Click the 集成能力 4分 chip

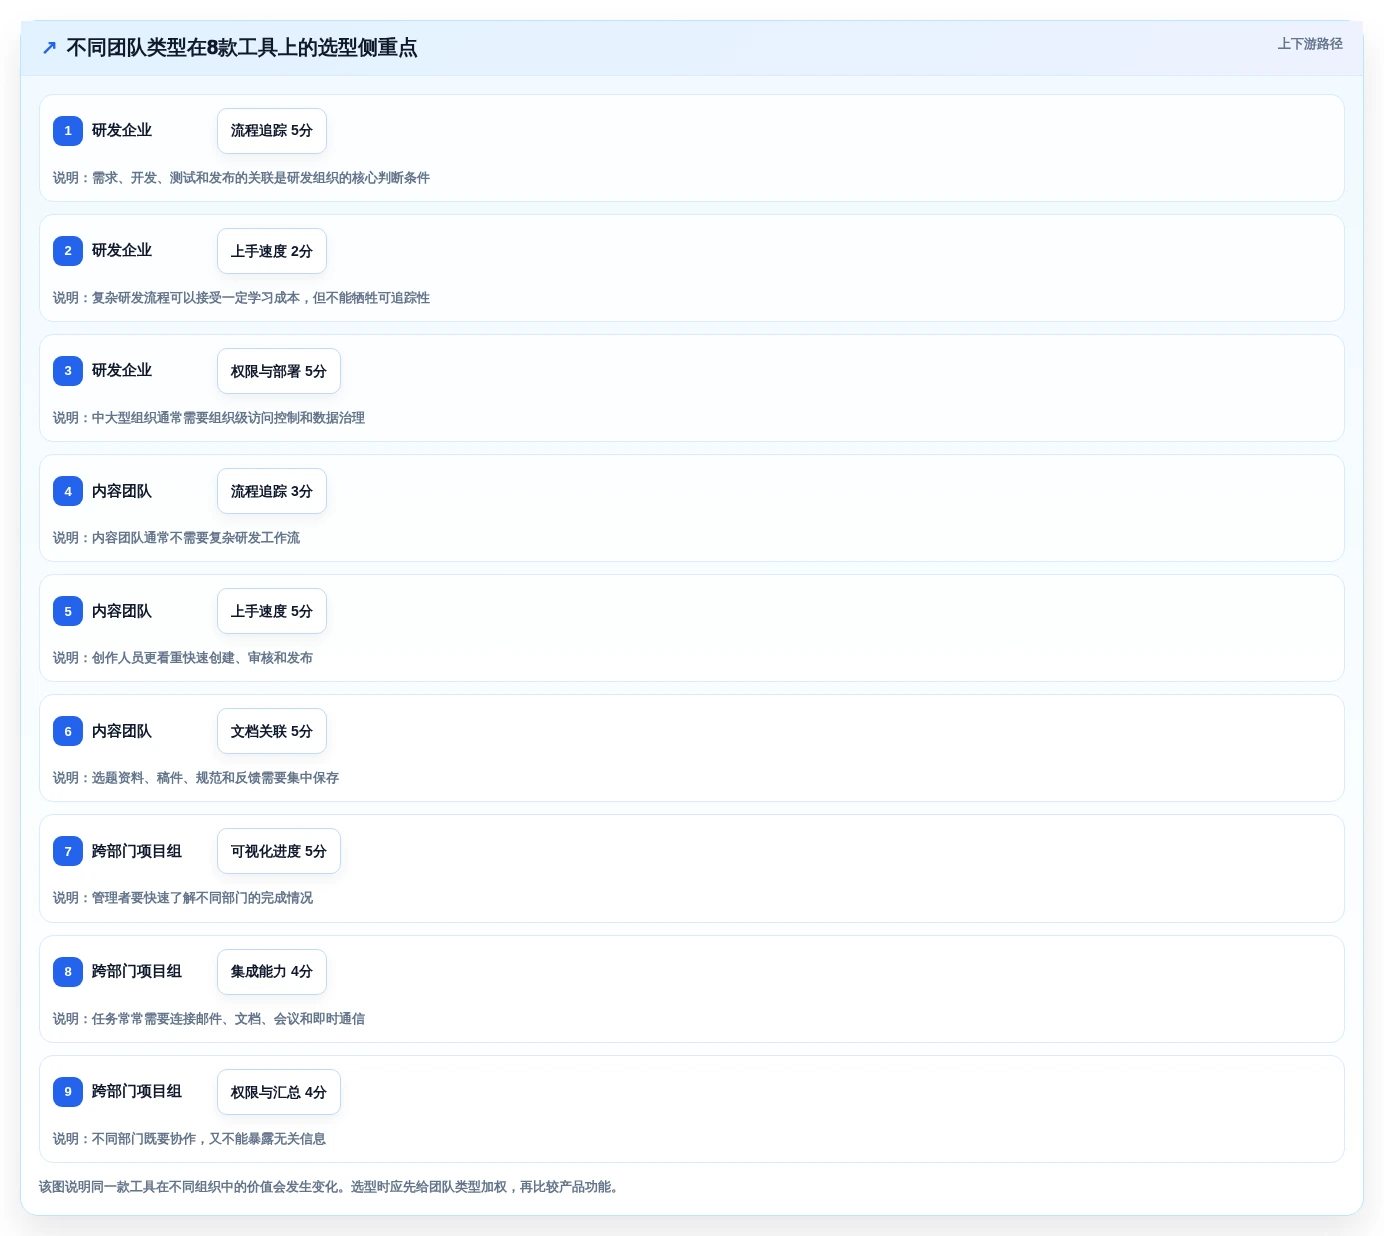click(272, 972)
